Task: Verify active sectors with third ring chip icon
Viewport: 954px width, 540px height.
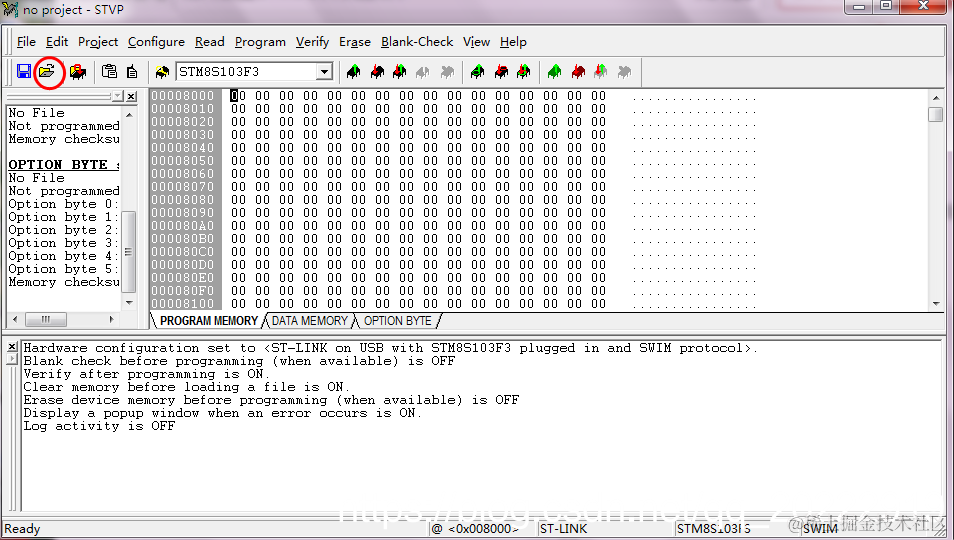Action: coord(524,72)
